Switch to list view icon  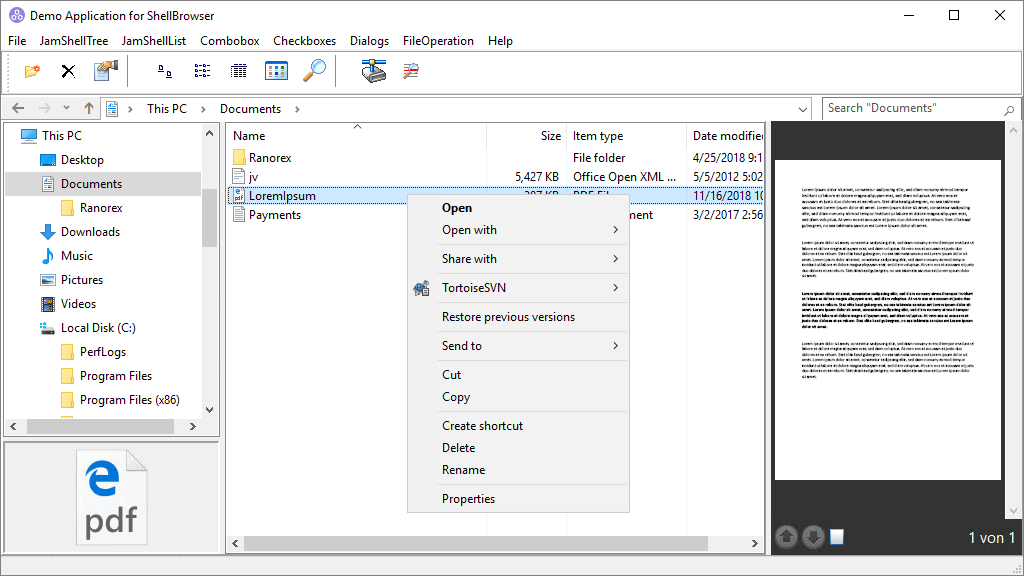(202, 71)
